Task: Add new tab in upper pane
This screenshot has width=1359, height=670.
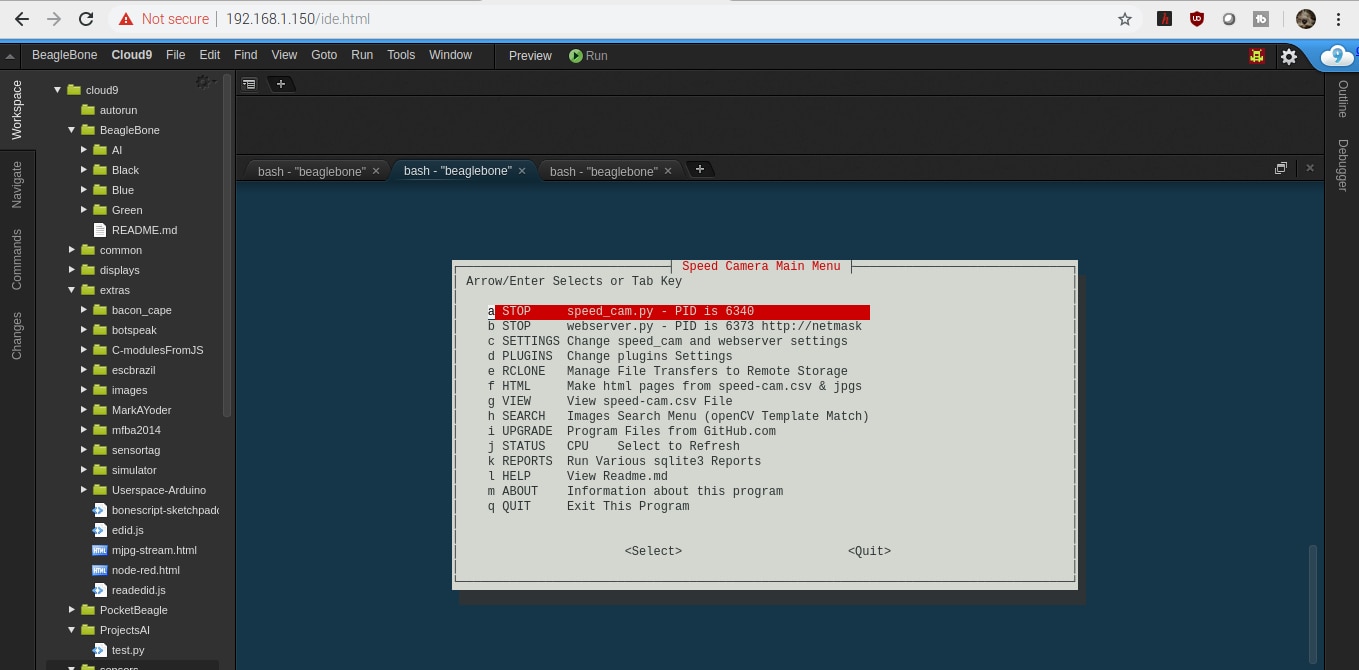Action: click(281, 84)
